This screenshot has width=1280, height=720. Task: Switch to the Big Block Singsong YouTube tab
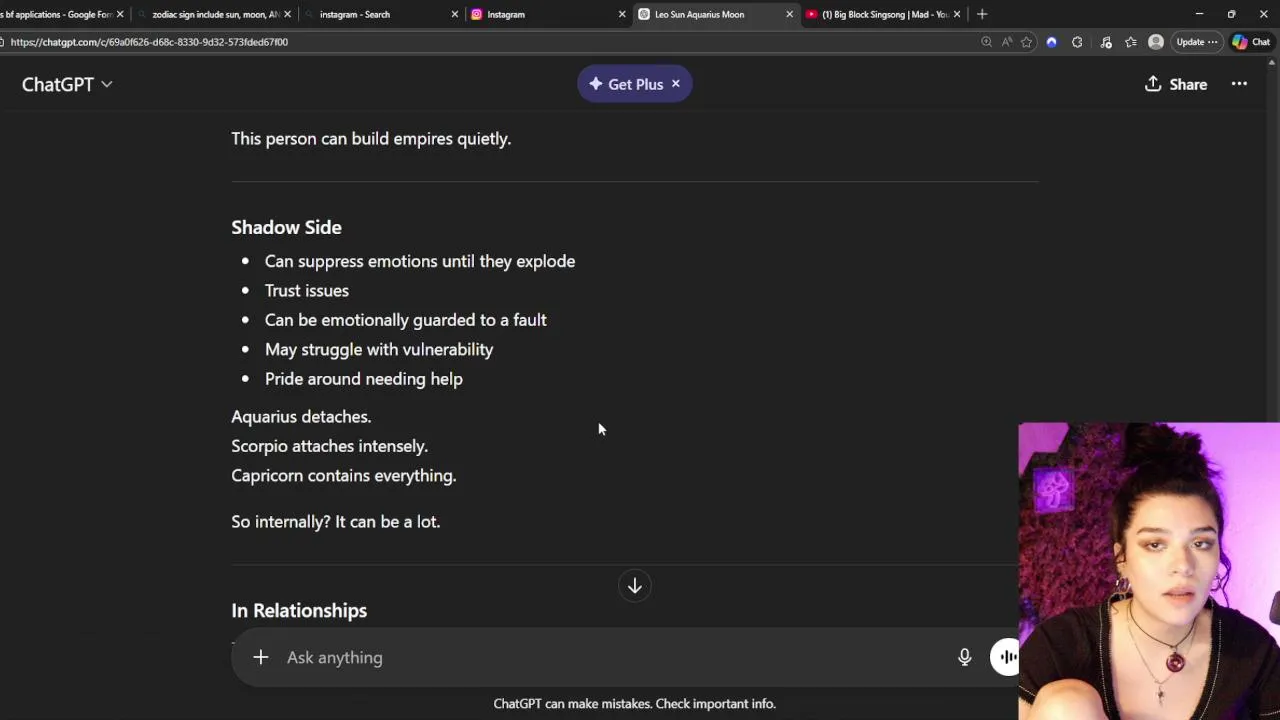coord(880,14)
